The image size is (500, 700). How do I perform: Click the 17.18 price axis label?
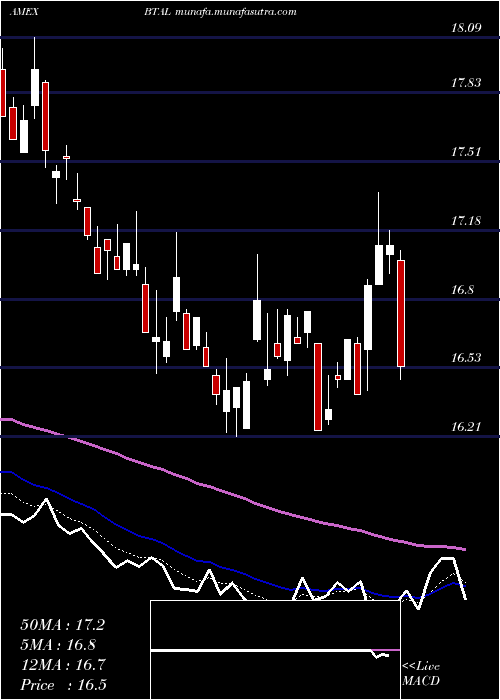(466, 221)
